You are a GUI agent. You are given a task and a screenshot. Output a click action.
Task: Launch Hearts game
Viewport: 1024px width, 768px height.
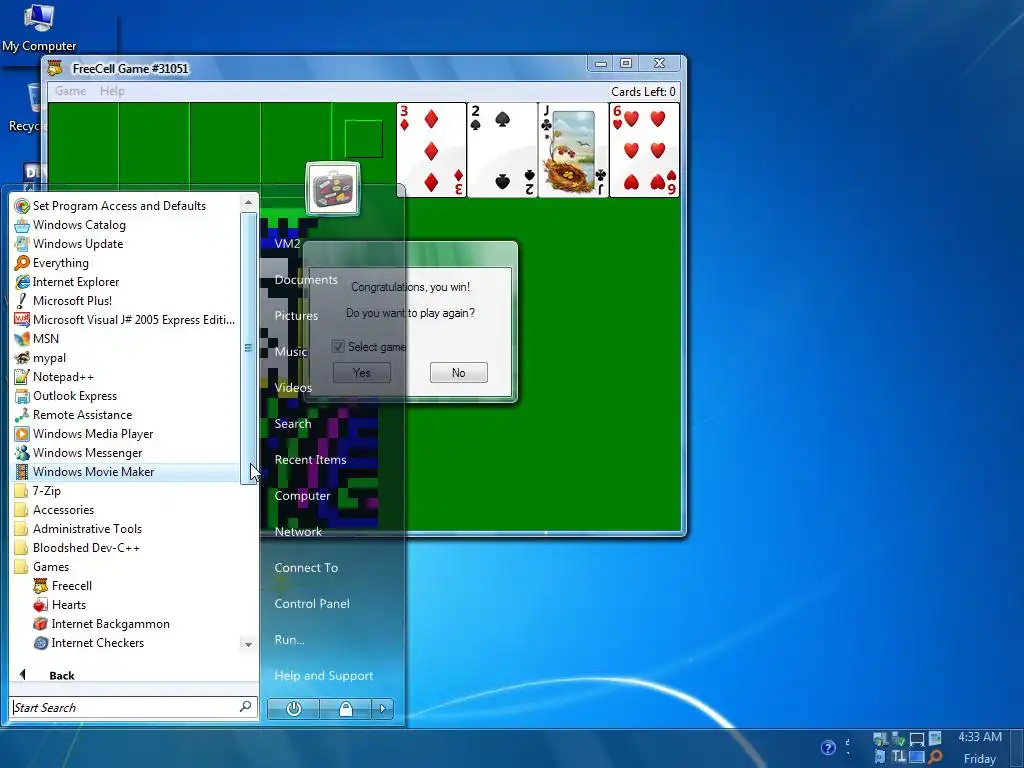(x=60, y=605)
